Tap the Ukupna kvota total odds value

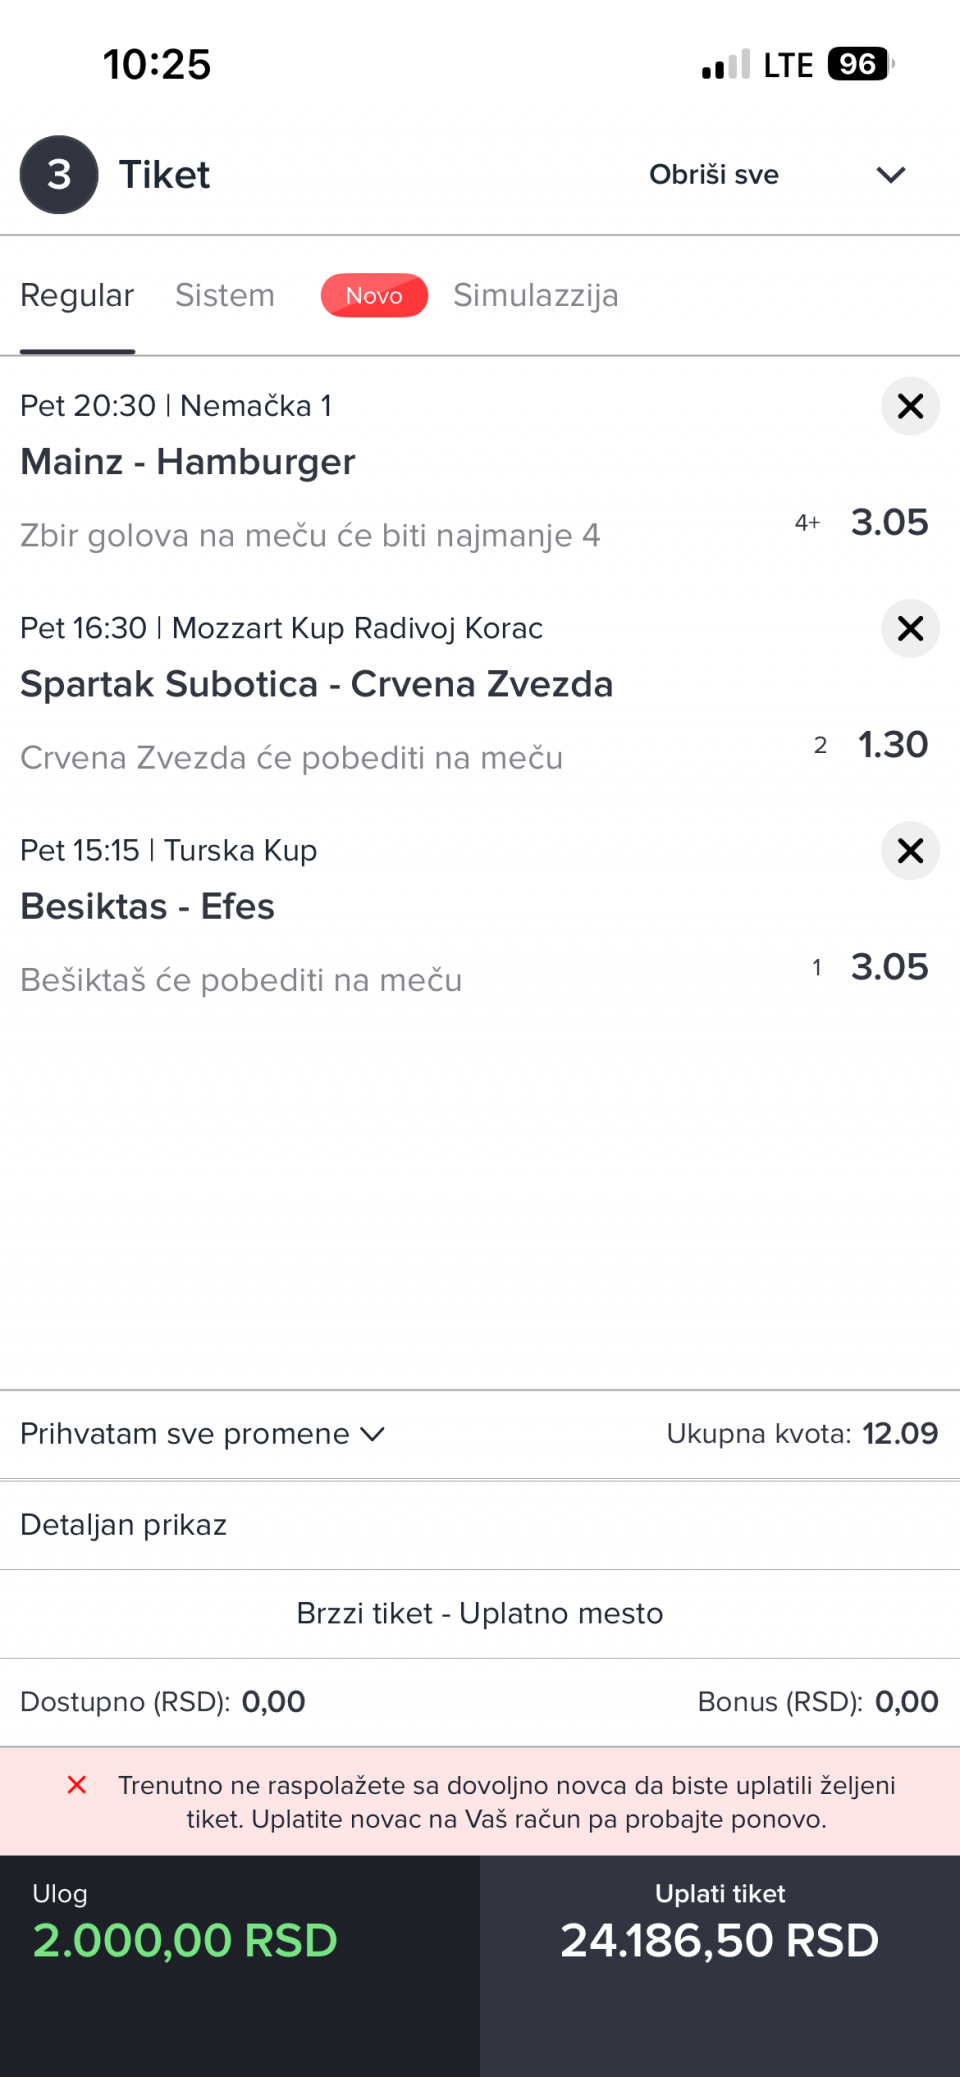[900, 1434]
